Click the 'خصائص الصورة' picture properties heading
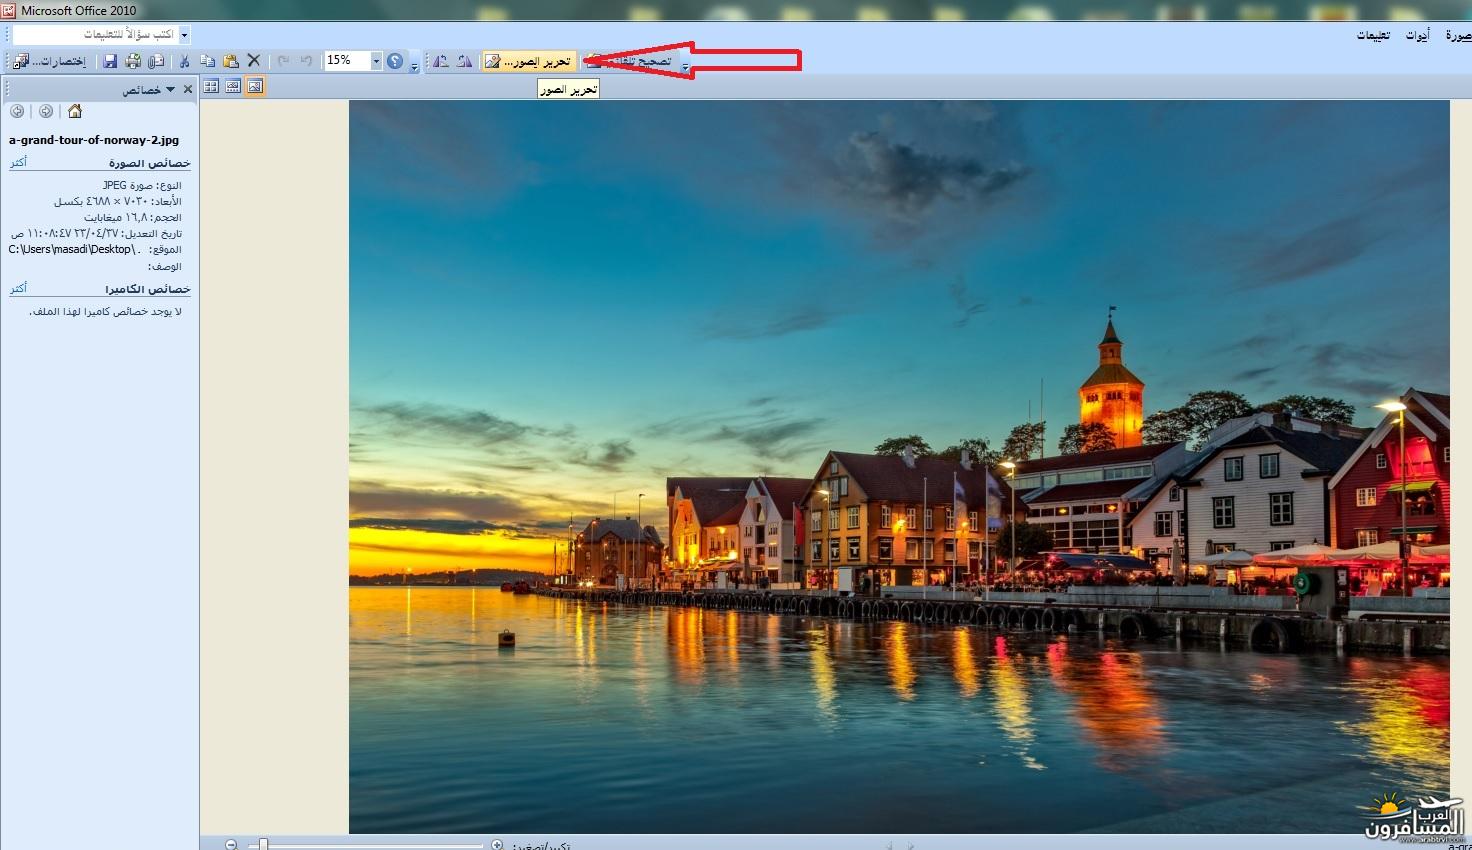Screen dimensions: 1472x850 click(150, 163)
